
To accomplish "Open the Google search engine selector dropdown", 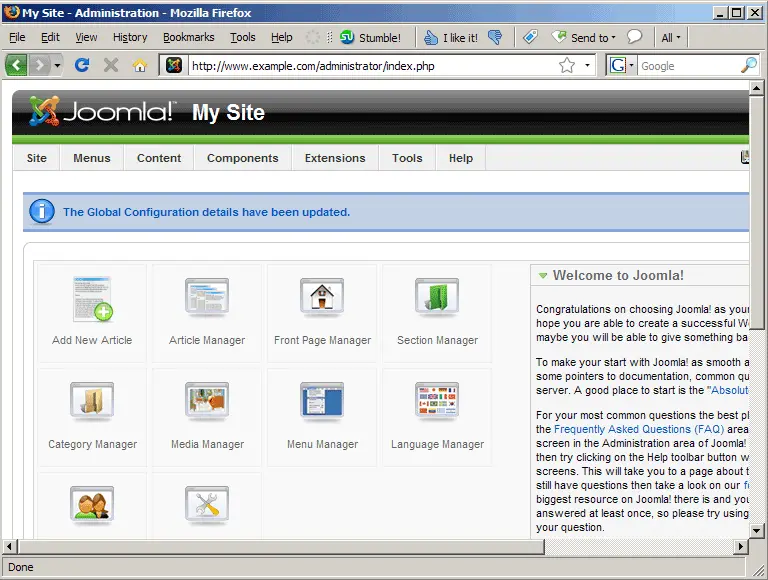I will click(x=622, y=65).
